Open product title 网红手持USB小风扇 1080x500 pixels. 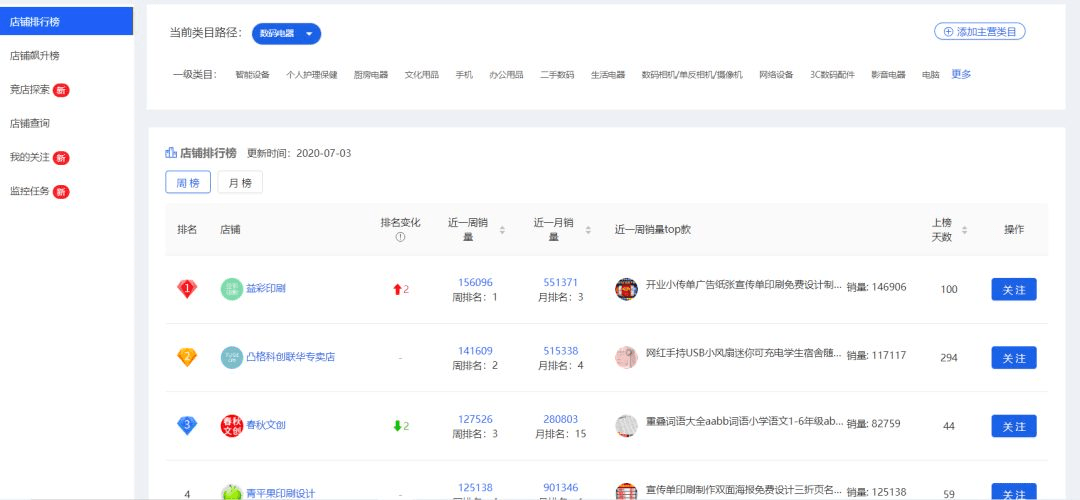click(x=744, y=353)
